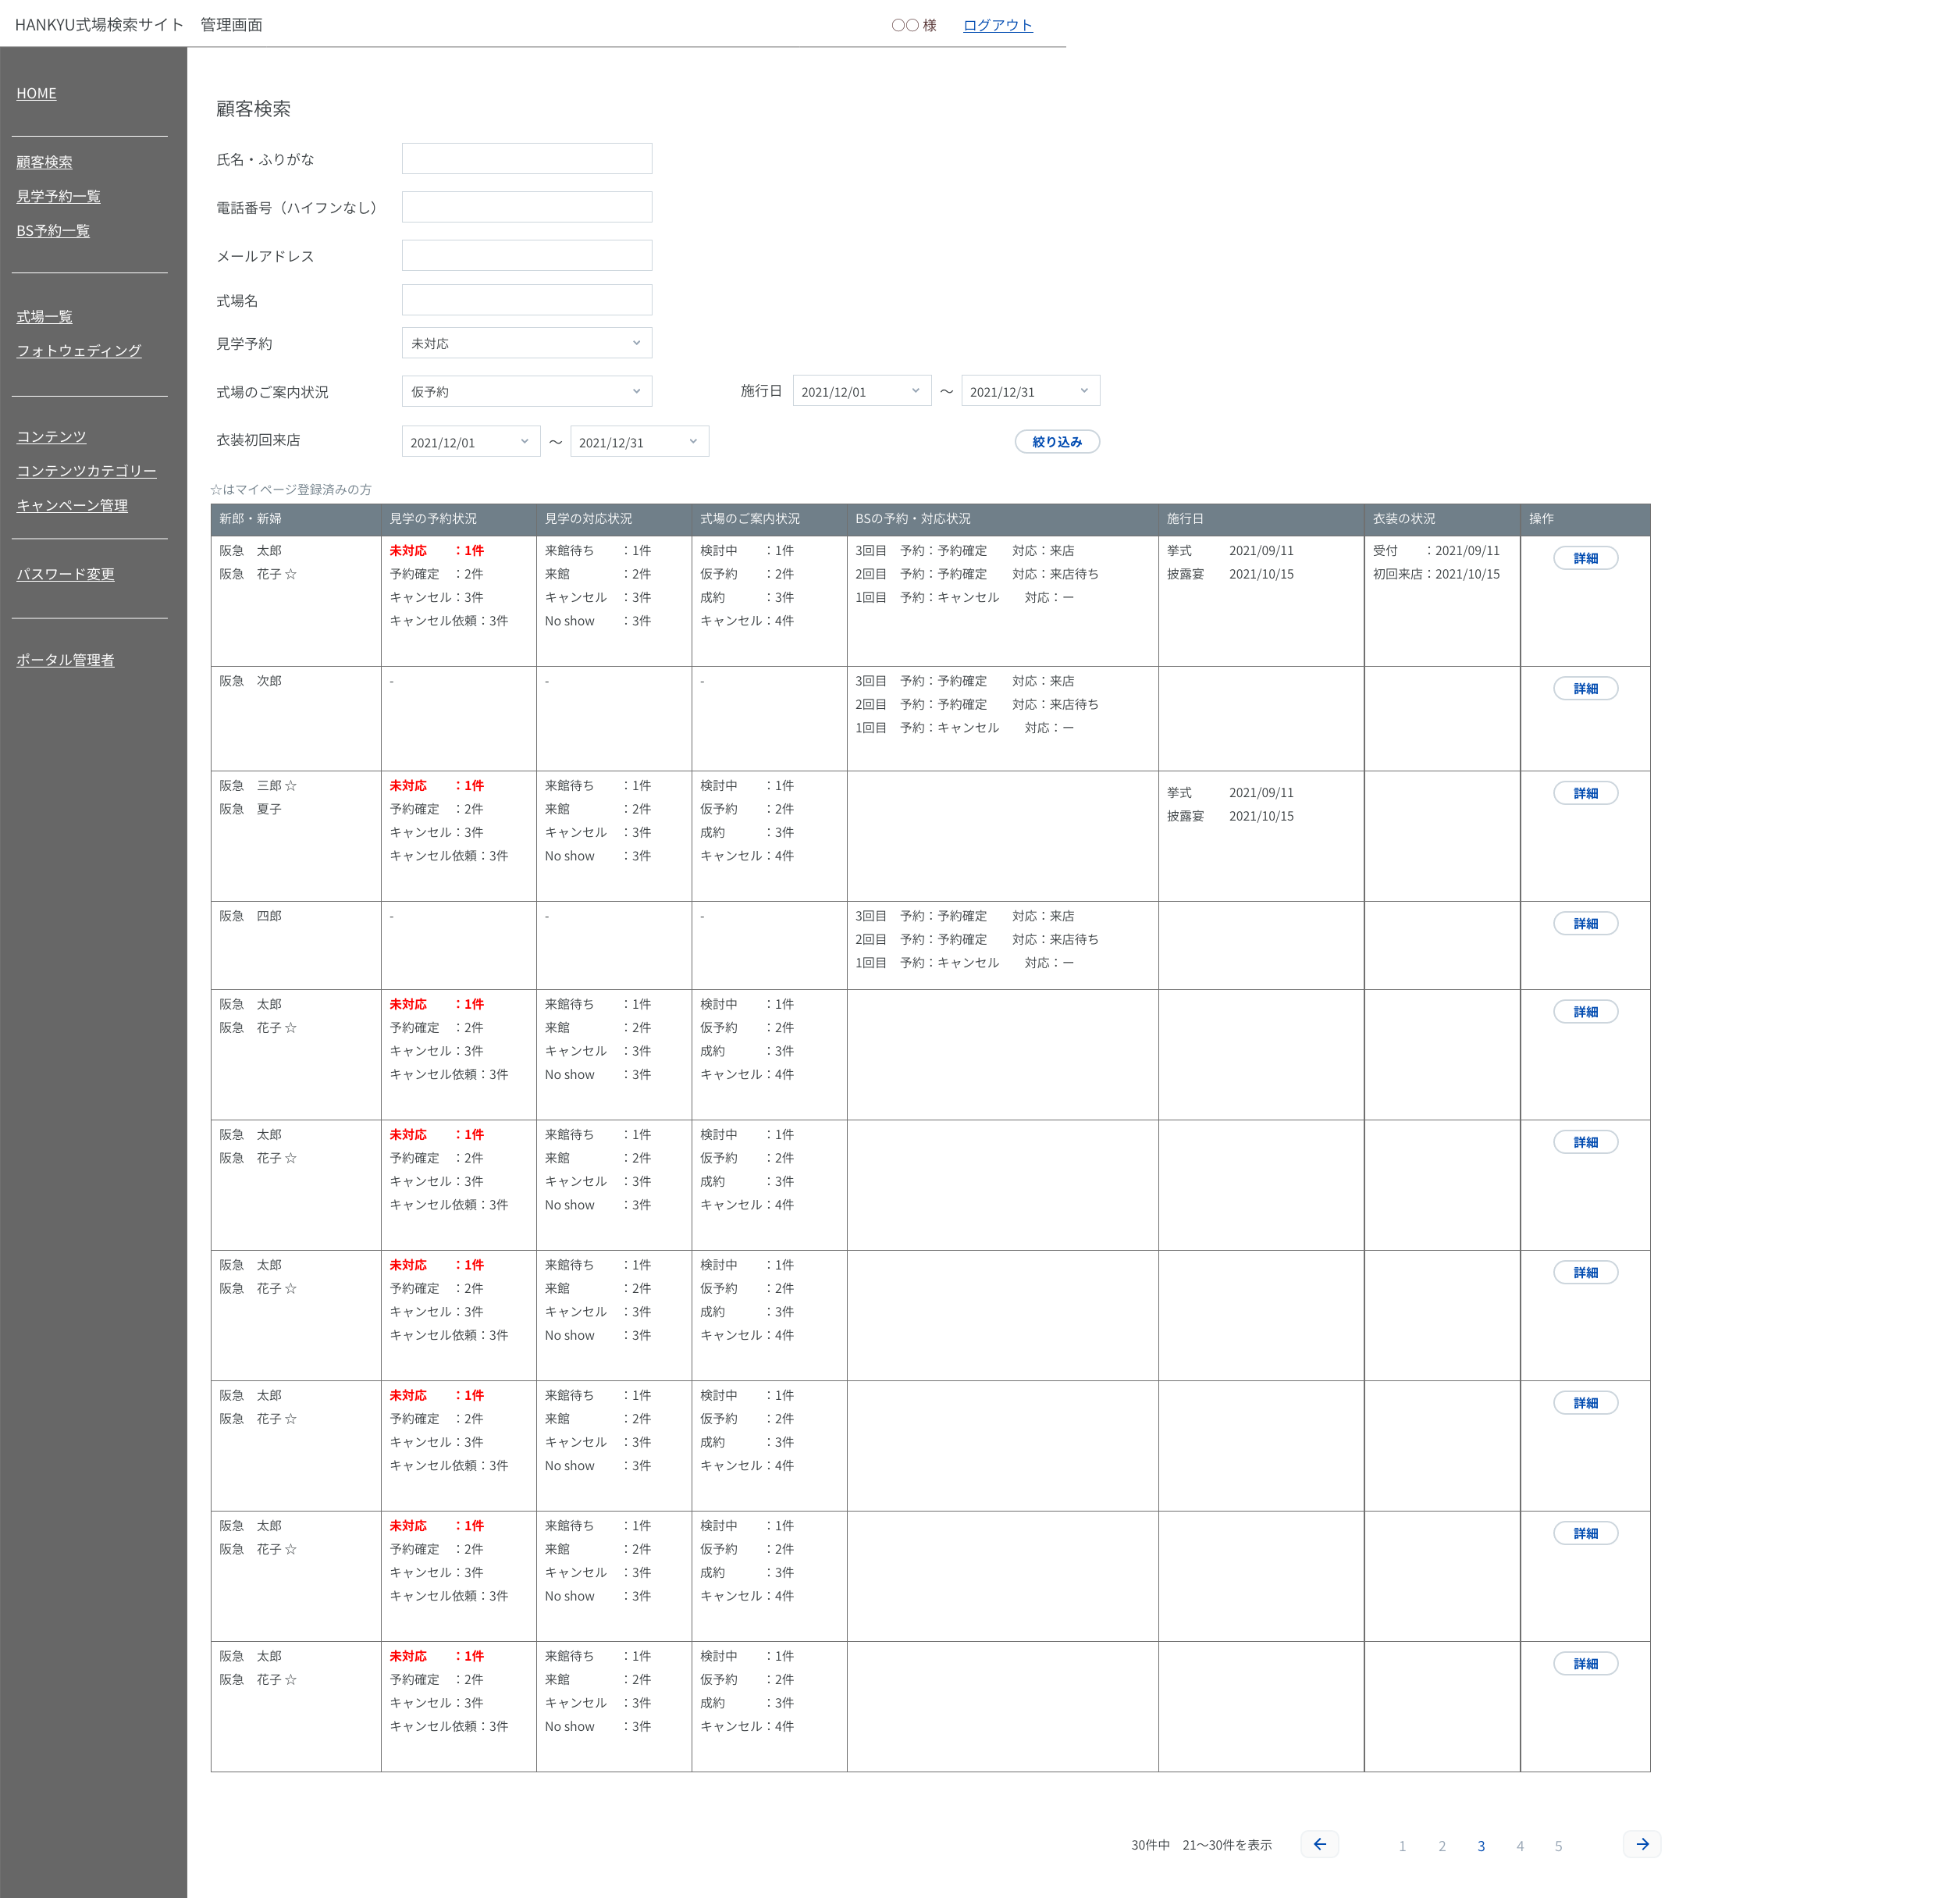Click the メールアドレス text field

click(526, 255)
